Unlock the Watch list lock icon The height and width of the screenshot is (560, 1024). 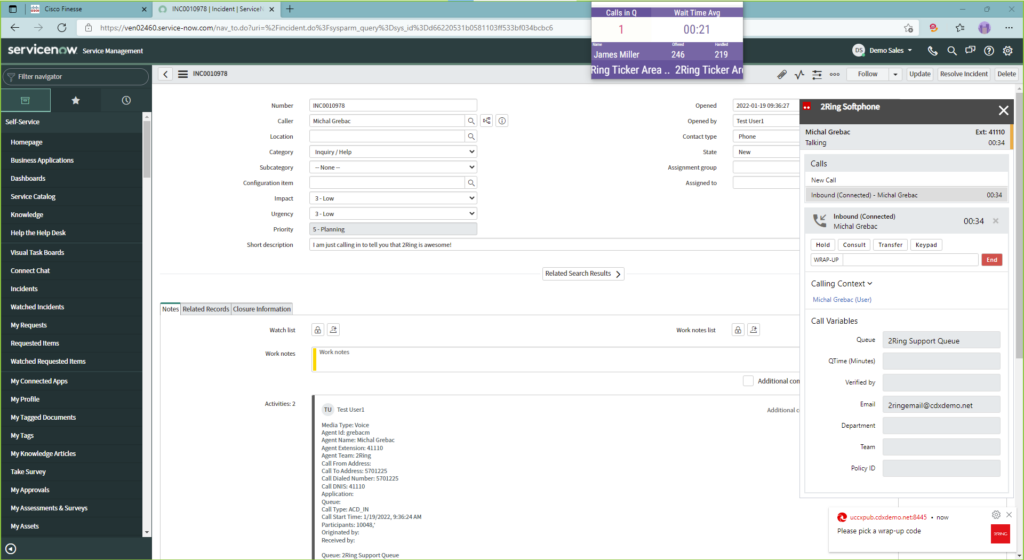click(x=317, y=330)
